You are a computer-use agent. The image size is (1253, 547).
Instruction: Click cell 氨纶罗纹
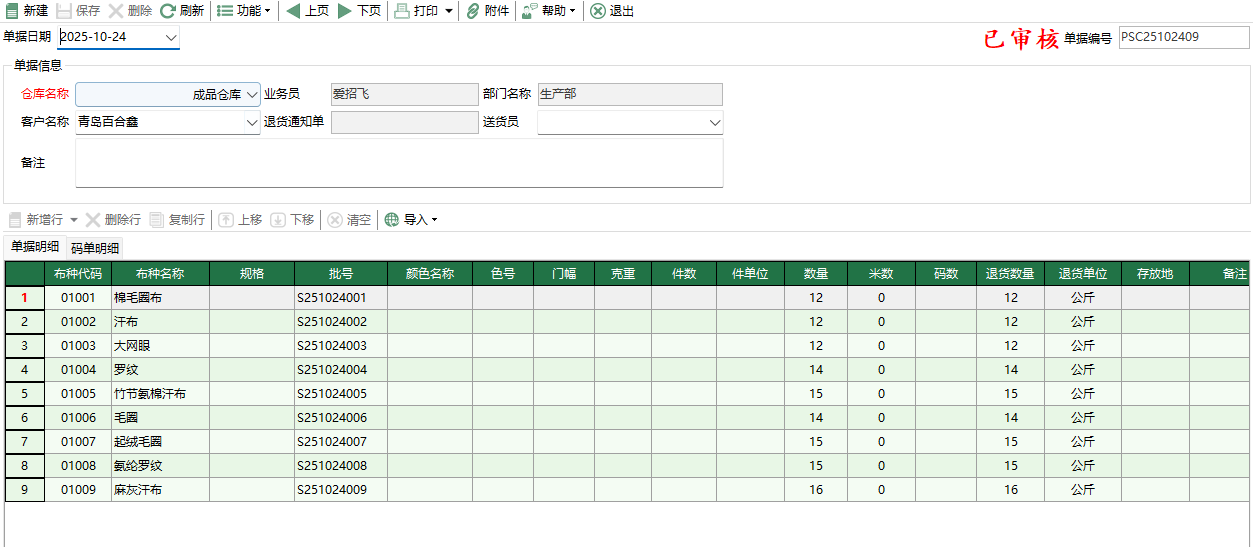161,465
